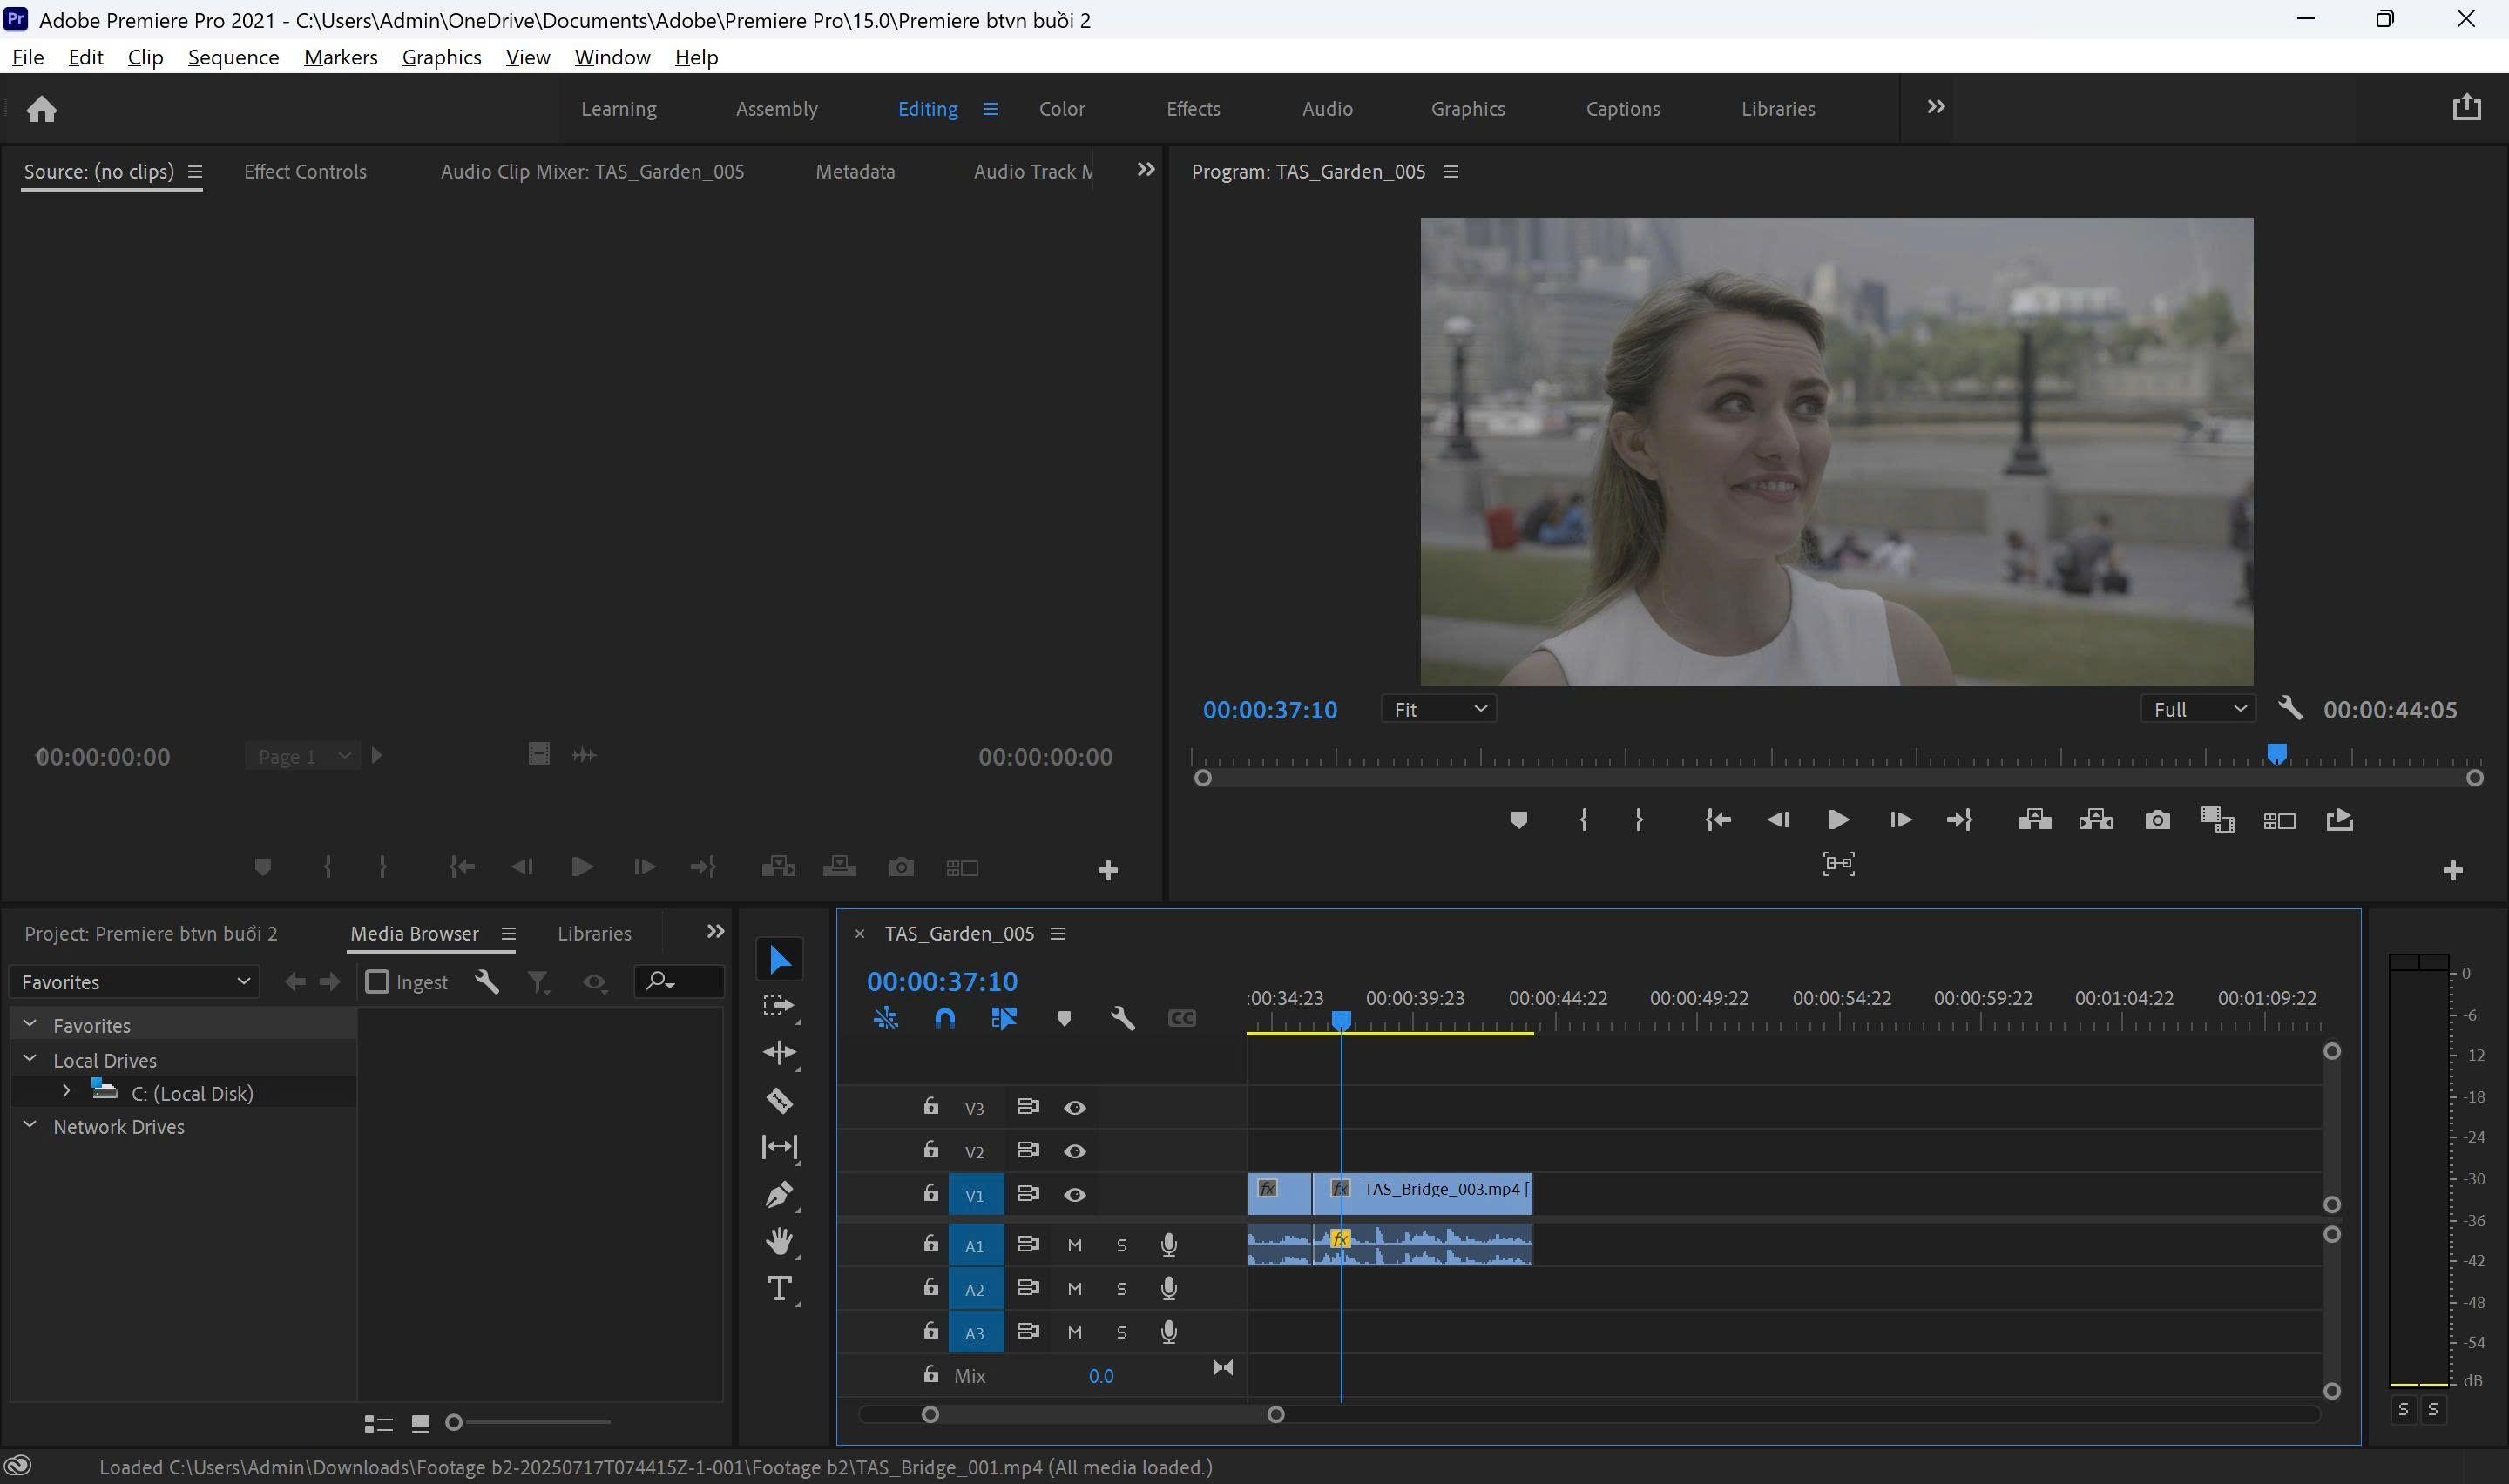
Task: Switch to the Effect Controls tab
Action: point(305,171)
